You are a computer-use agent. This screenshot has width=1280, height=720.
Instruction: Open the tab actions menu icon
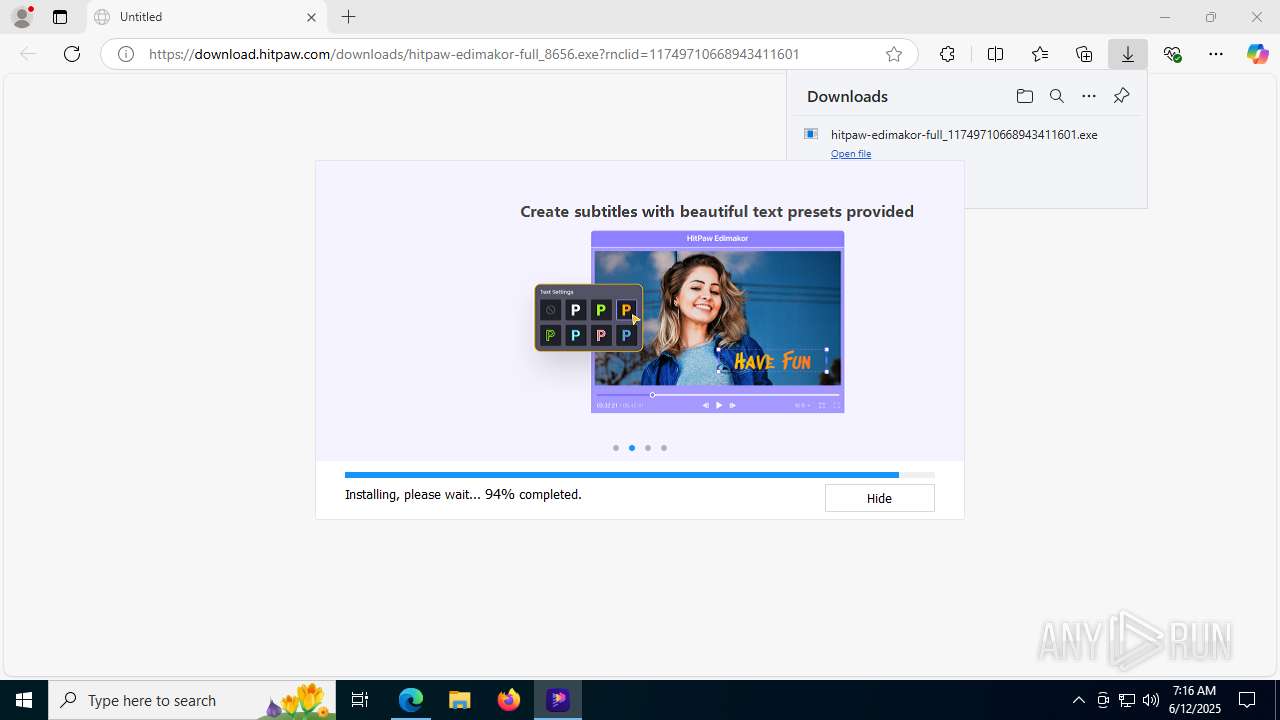[x=60, y=17]
